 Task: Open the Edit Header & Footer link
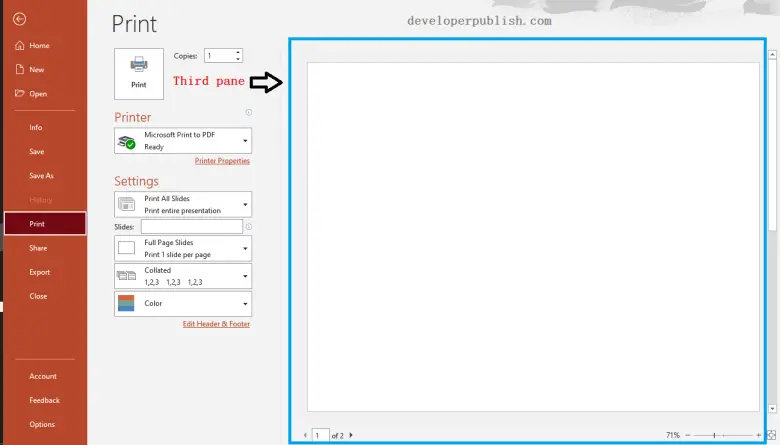point(216,324)
